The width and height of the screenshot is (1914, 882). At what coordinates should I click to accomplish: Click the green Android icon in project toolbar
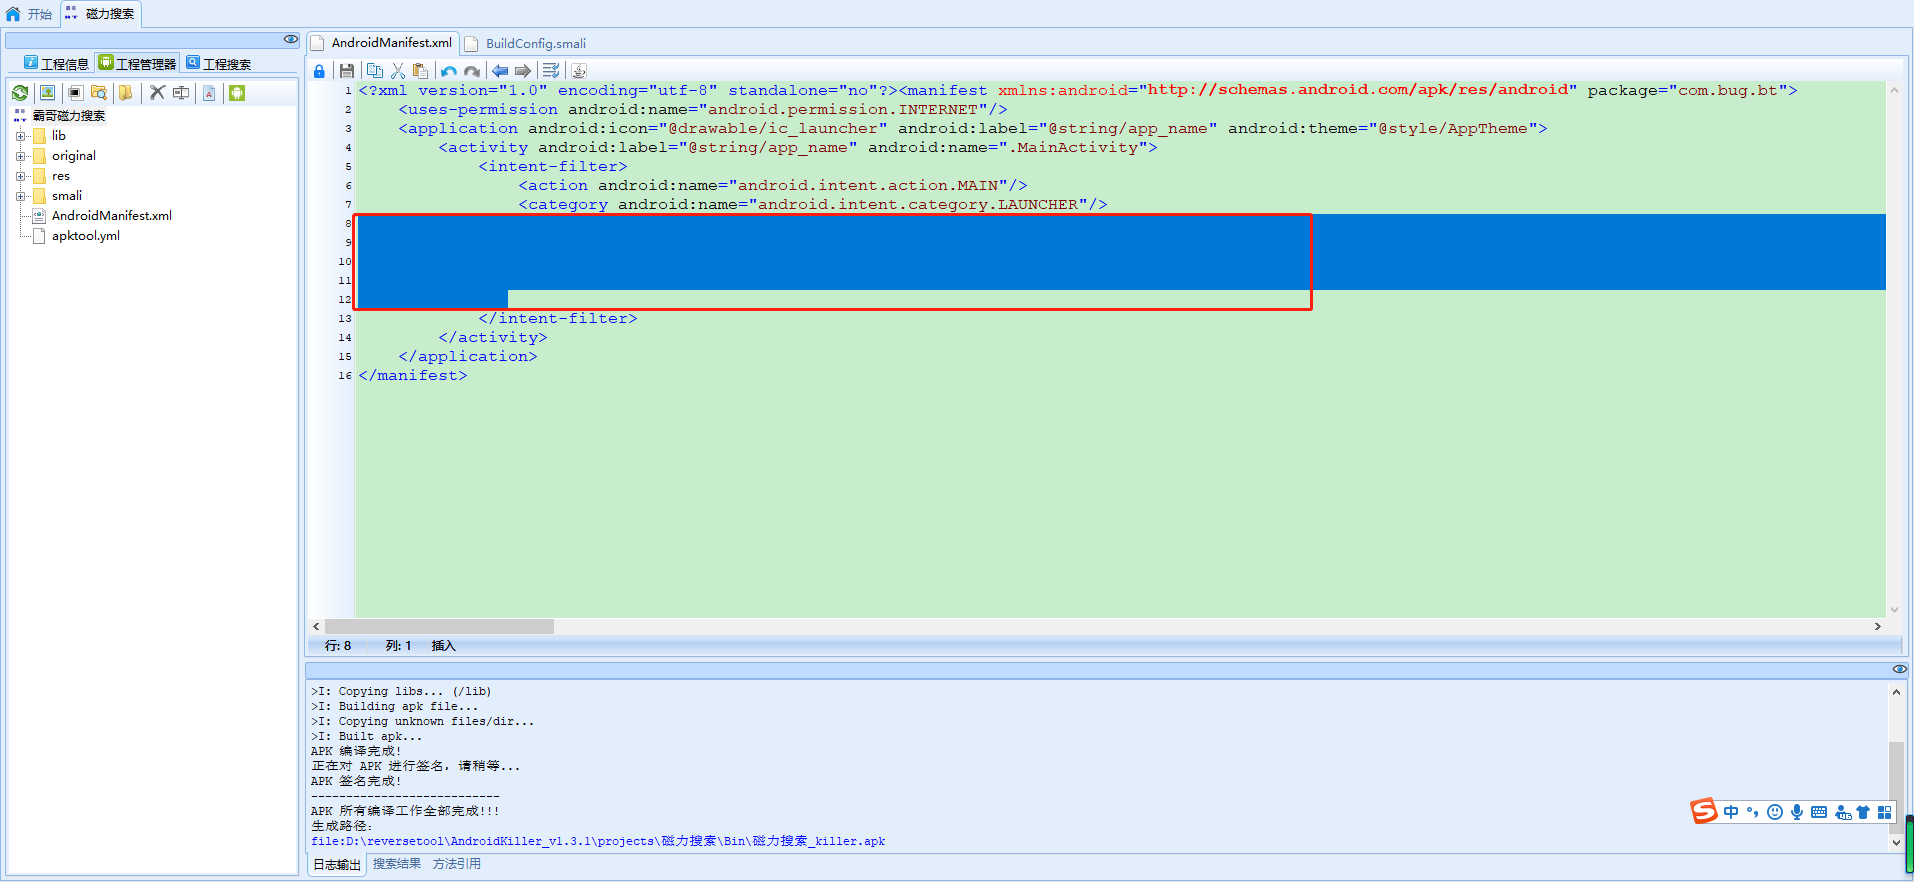(237, 93)
